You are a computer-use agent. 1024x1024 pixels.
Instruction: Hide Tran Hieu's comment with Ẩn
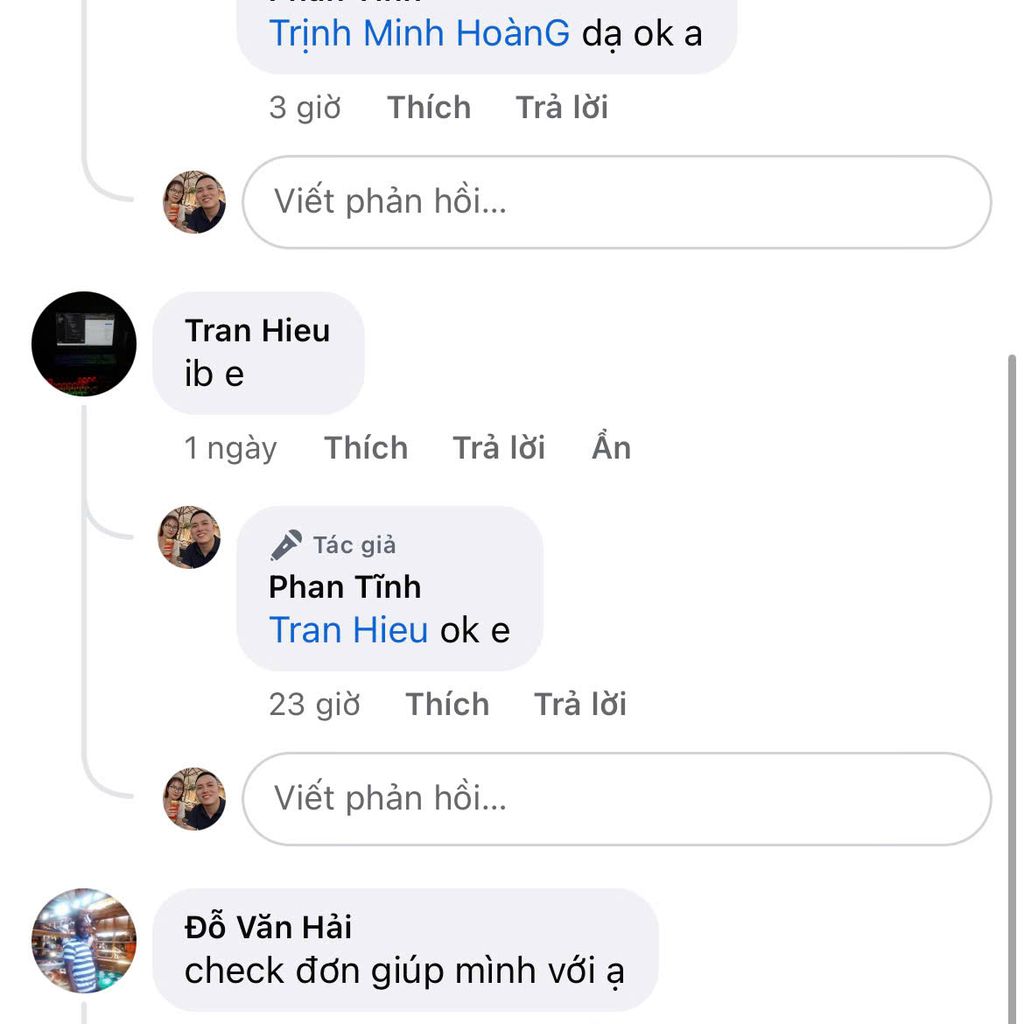611,448
